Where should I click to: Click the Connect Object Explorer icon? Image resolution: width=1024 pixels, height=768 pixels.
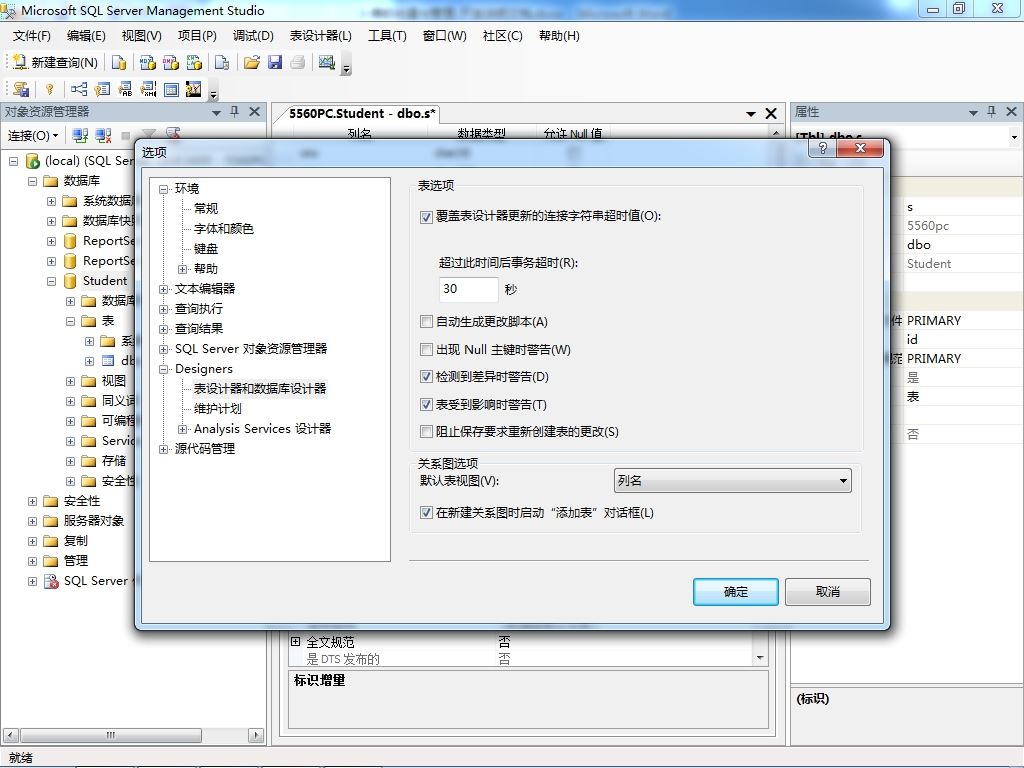pos(80,135)
